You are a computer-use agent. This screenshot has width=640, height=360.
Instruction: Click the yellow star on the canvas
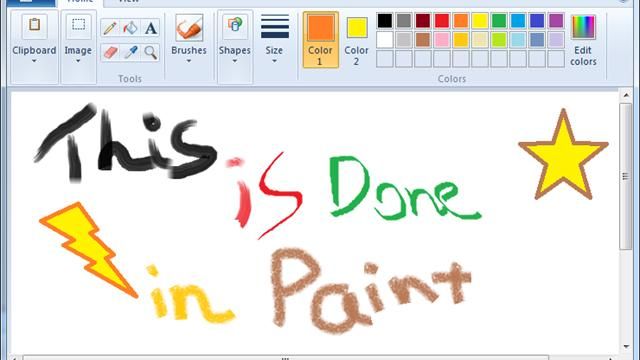pos(563,155)
